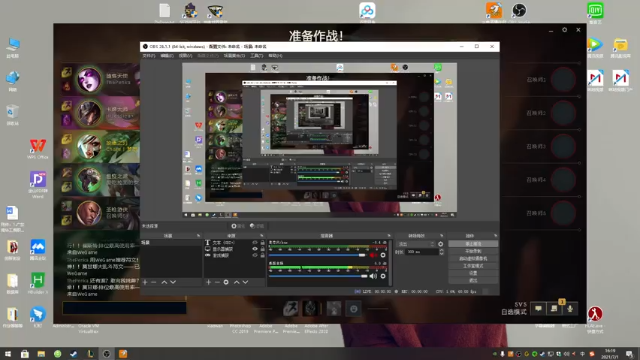
Task: Move source down using Sources panel down arrow
Action: [x=245, y=282]
